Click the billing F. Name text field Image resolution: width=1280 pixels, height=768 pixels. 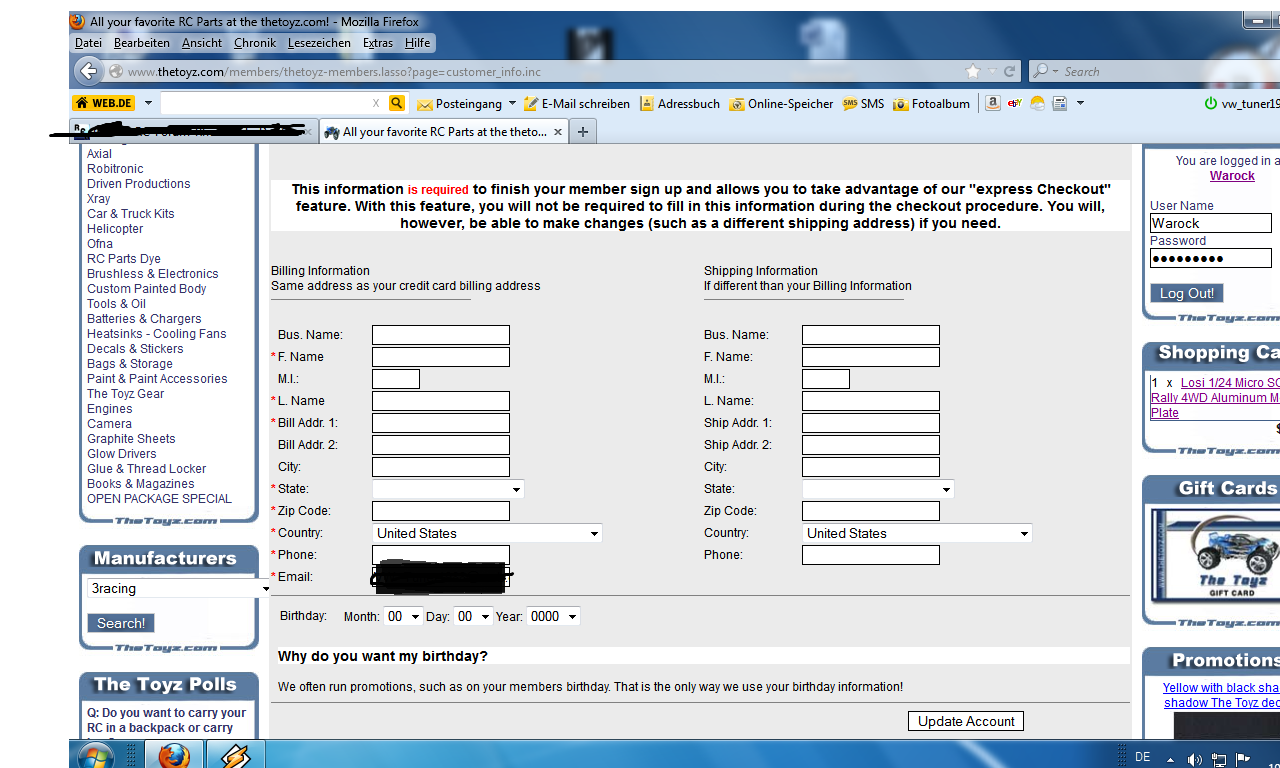440,357
